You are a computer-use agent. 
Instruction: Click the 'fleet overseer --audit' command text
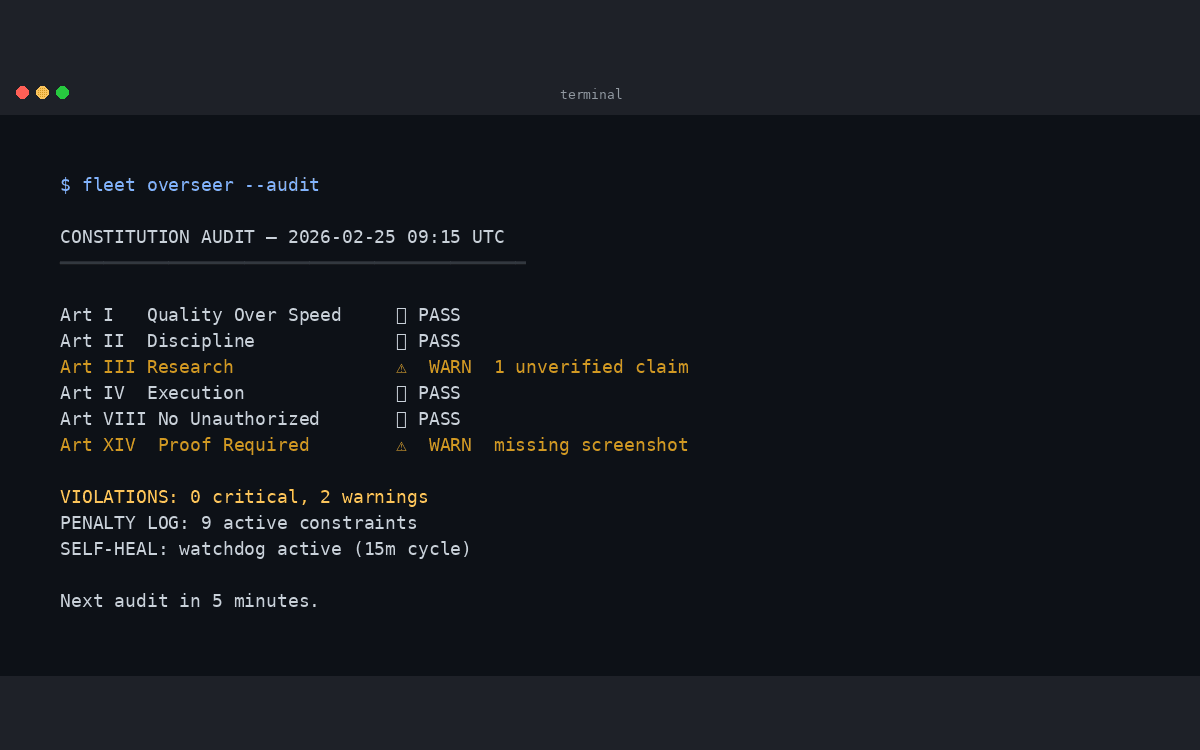point(200,185)
